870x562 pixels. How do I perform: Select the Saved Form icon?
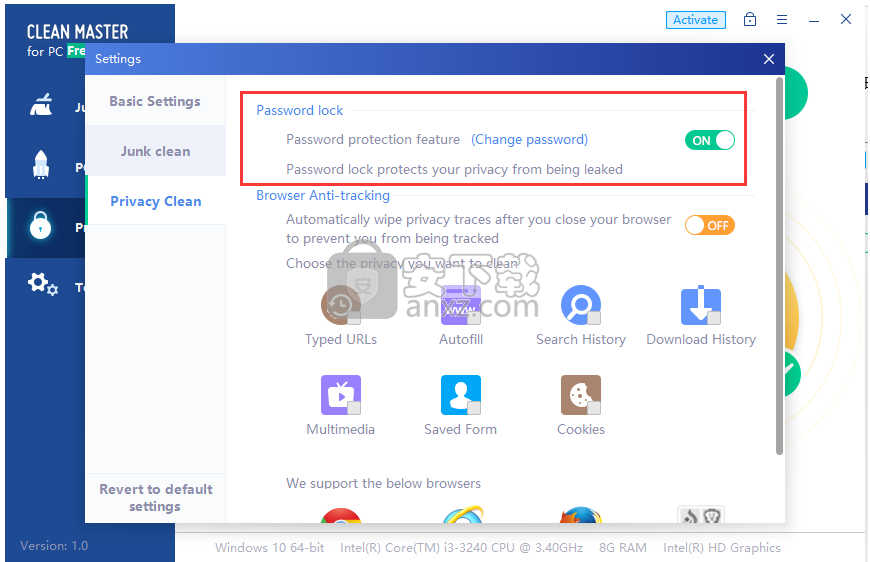[x=461, y=395]
